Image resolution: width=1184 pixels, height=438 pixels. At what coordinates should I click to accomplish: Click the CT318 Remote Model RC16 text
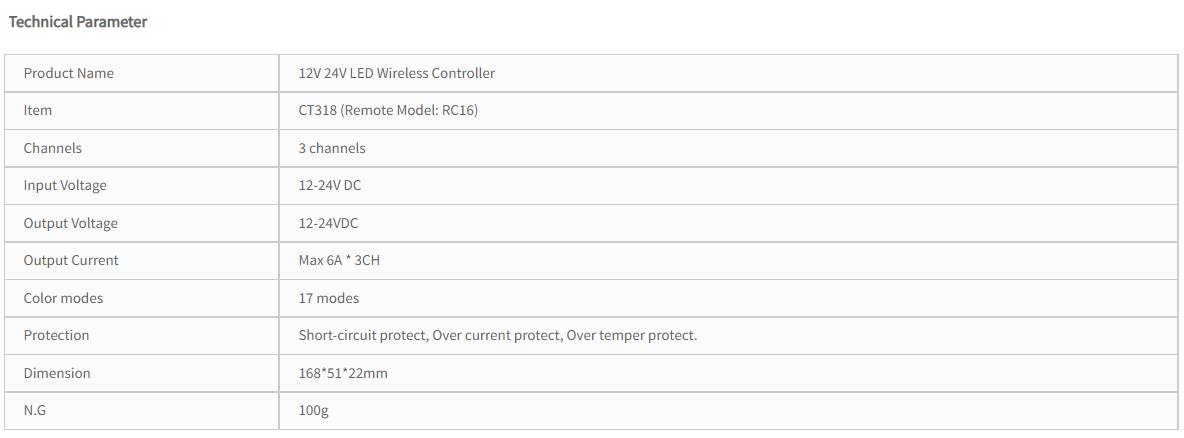(388, 110)
